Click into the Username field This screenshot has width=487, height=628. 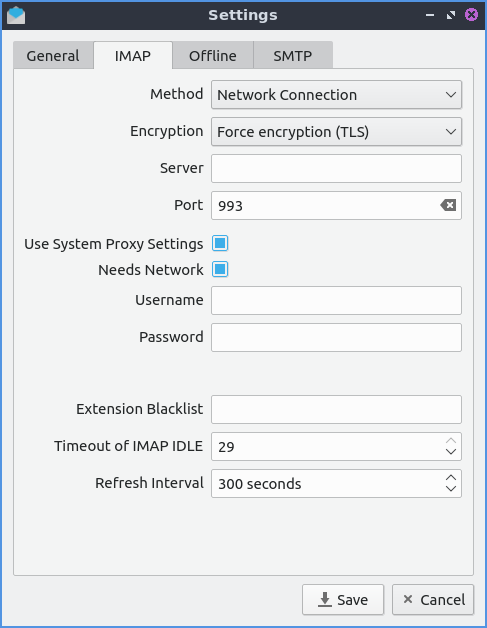[336, 300]
